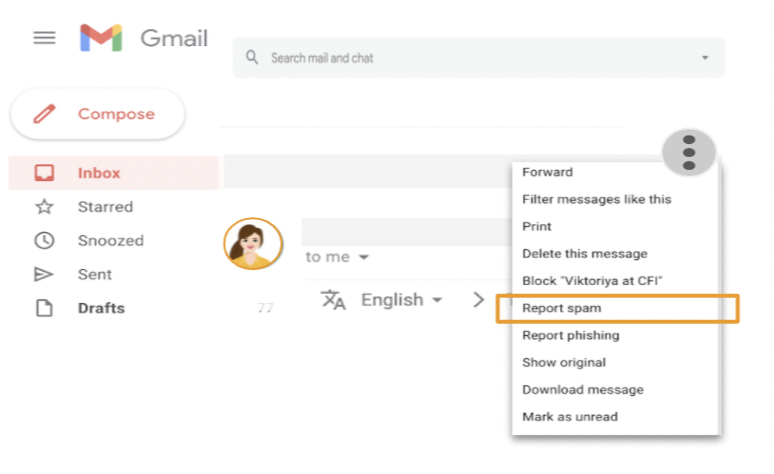The width and height of the screenshot is (774, 474).
Task: Expand search options dropdown arrow
Action: click(705, 58)
